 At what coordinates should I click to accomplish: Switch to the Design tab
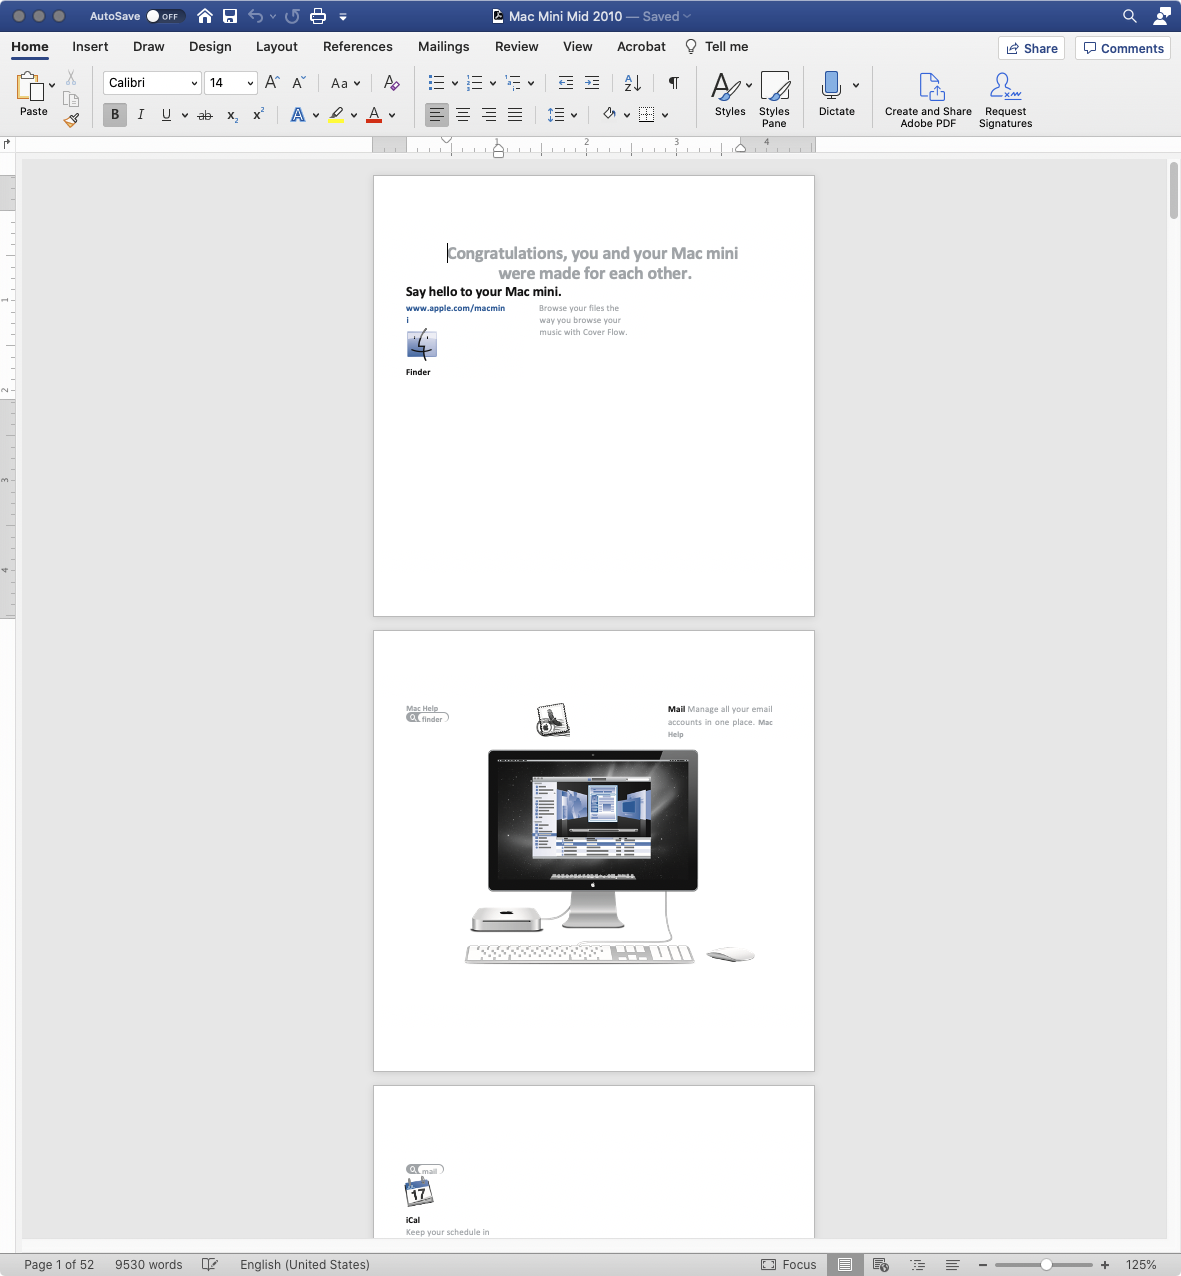click(x=210, y=47)
